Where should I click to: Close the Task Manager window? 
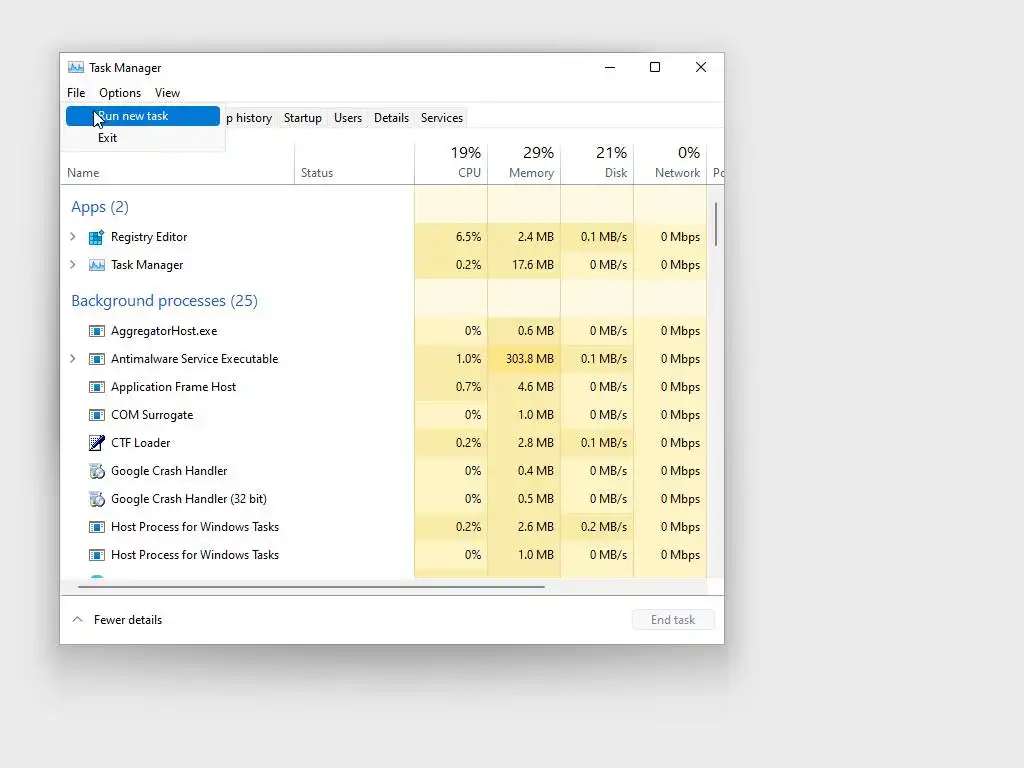[x=701, y=67]
